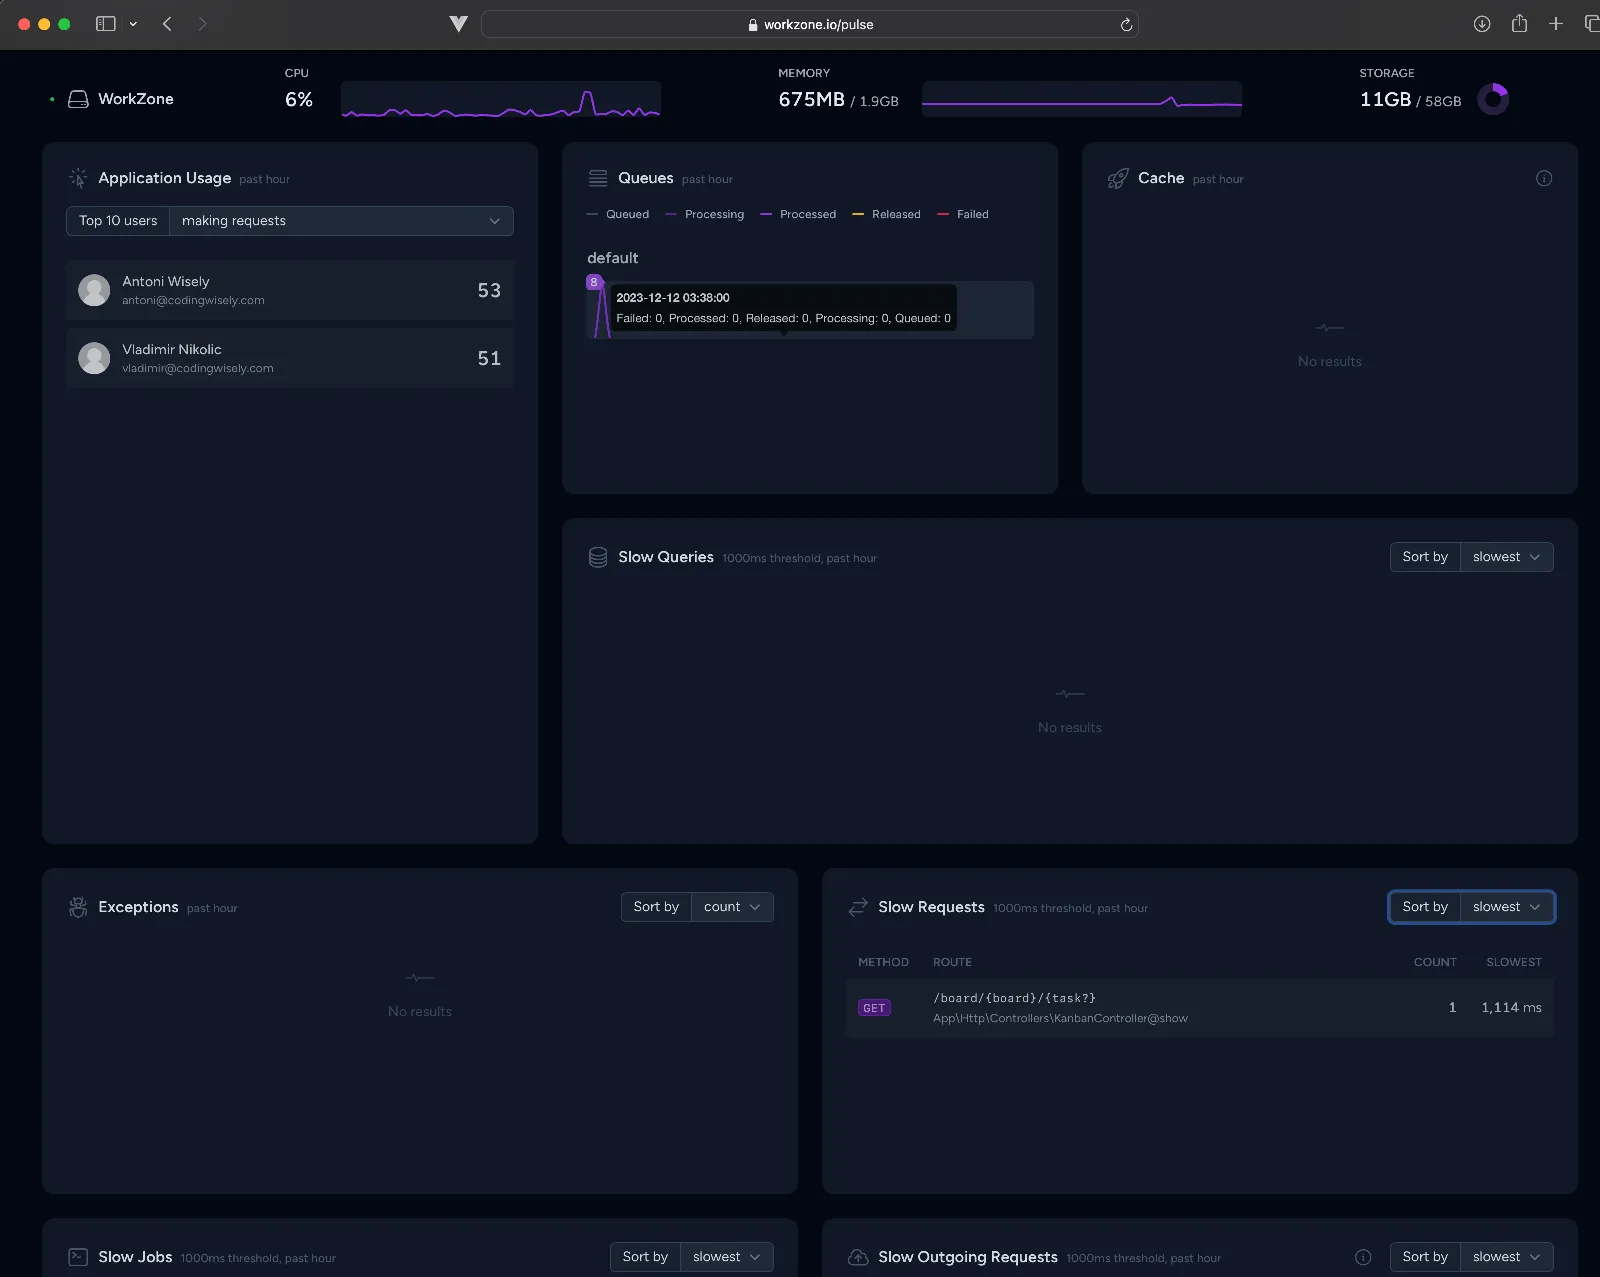This screenshot has height=1277, width=1600.
Task: Select the Vladimir Nikolic user row
Action: [x=290, y=358]
